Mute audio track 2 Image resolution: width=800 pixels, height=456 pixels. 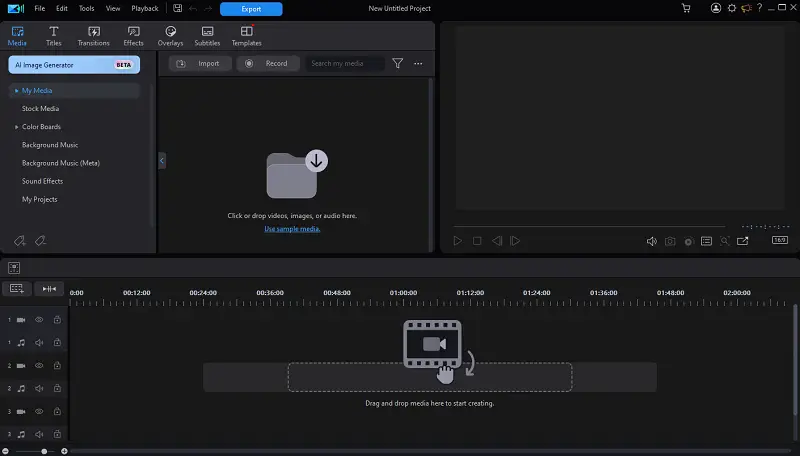pyautogui.click(x=39, y=389)
